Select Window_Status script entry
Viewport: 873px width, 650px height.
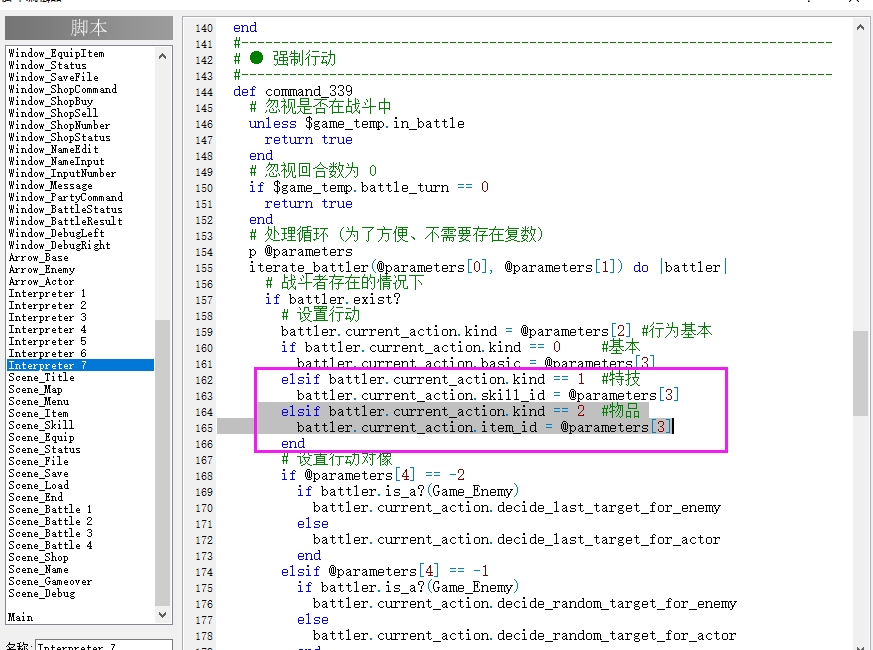pos(47,66)
